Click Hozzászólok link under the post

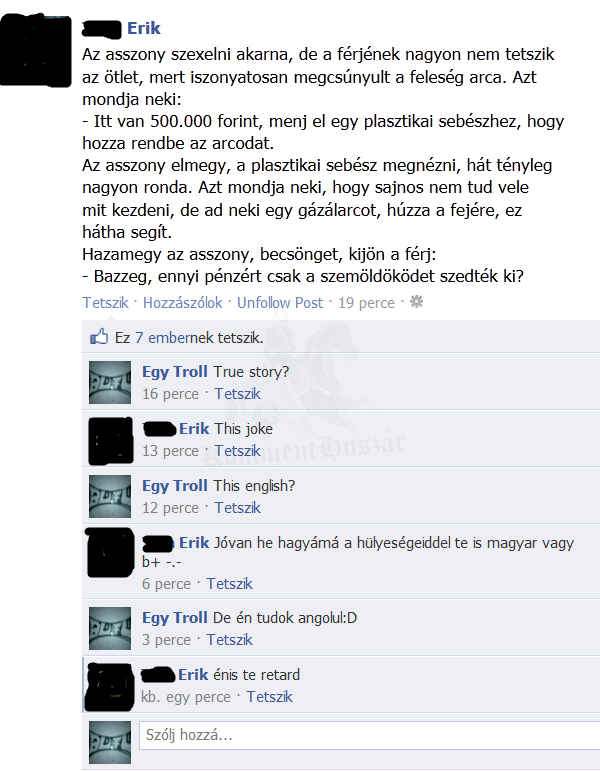pyautogui.click(x=182, y=302)
